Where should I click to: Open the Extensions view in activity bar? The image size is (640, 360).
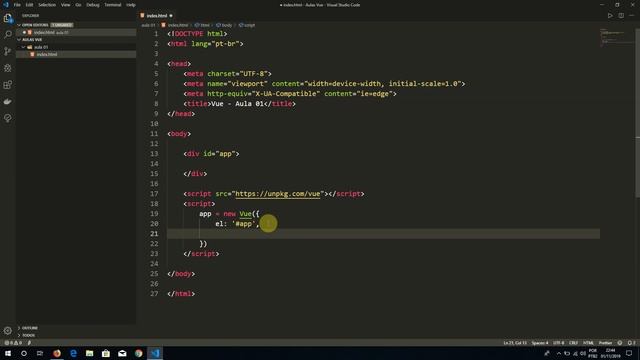pyautogui.click(x=8, y=84)
